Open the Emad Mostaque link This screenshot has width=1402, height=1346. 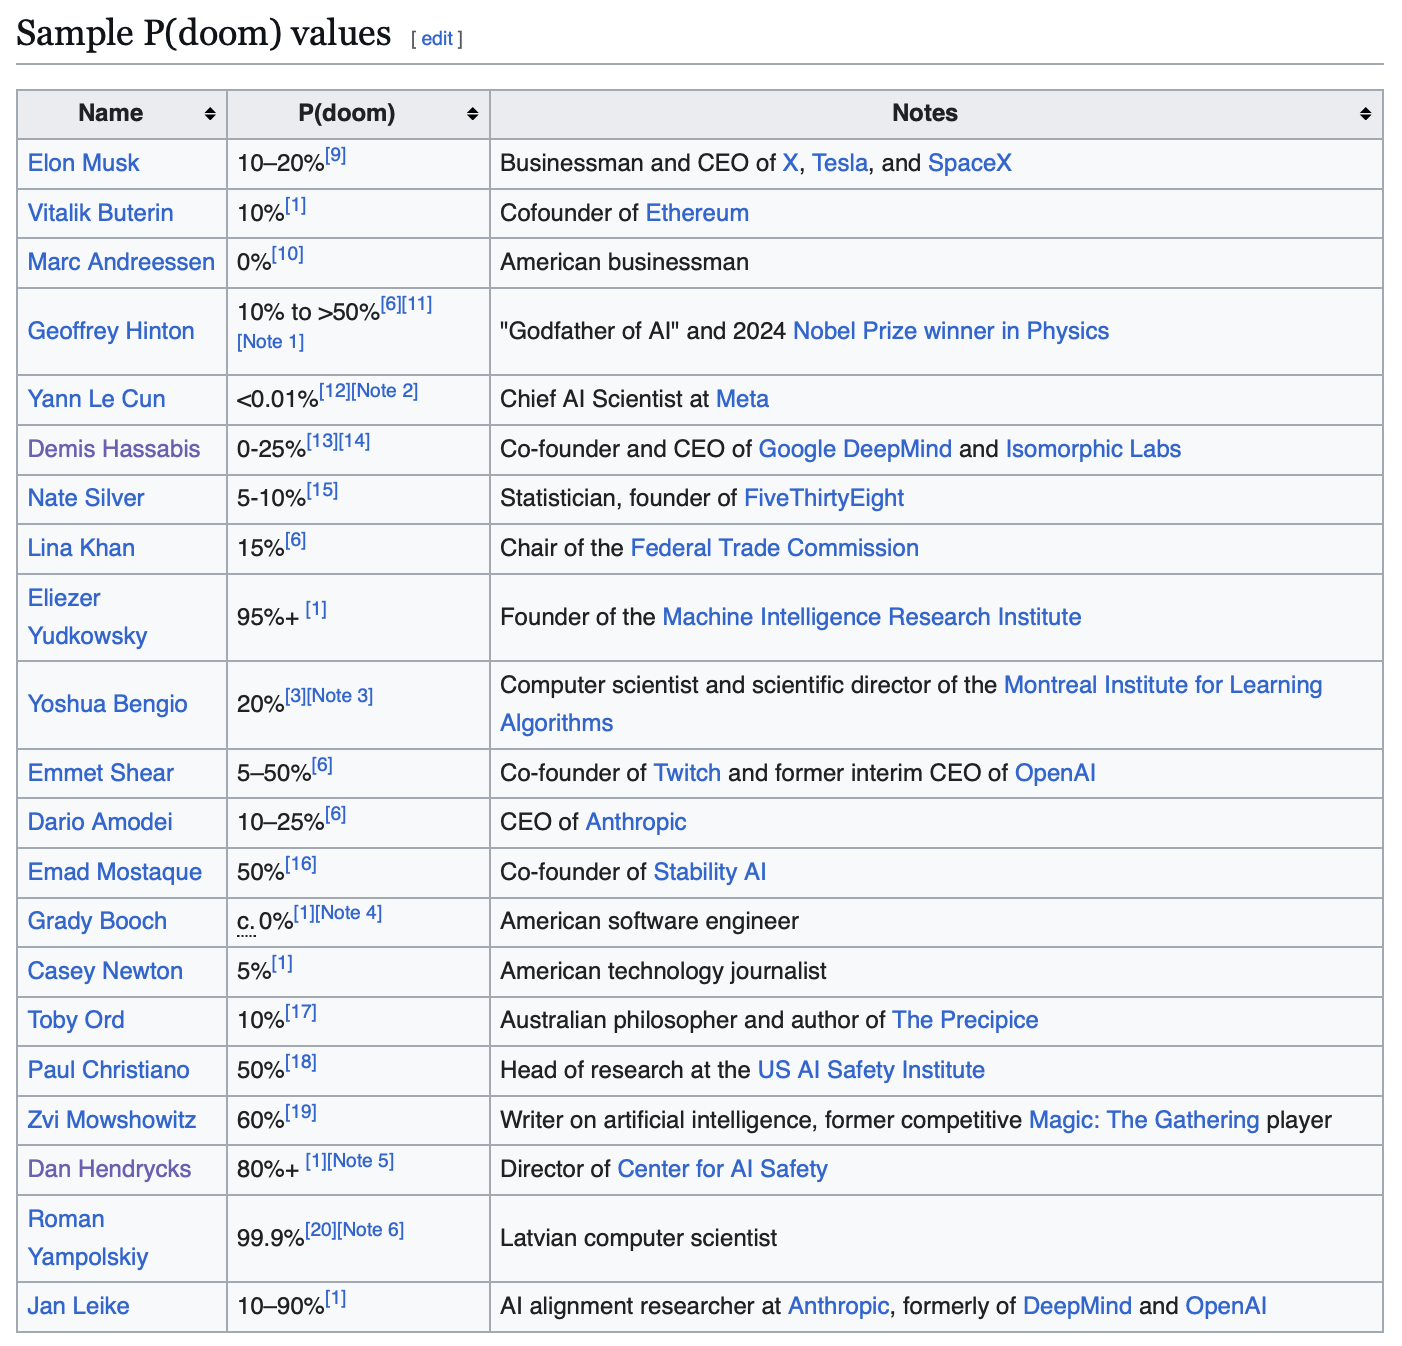[115, 872]
